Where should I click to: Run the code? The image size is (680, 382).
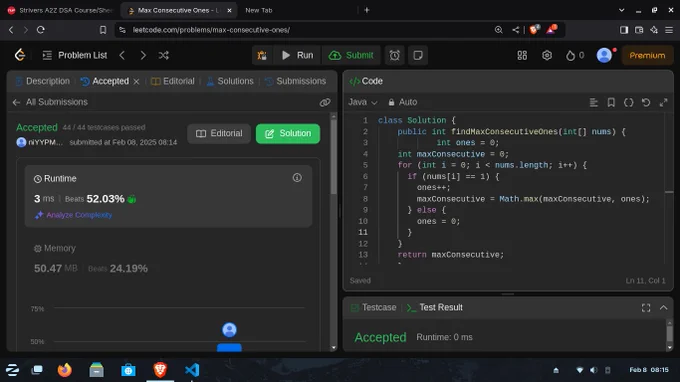pos(297,56)
